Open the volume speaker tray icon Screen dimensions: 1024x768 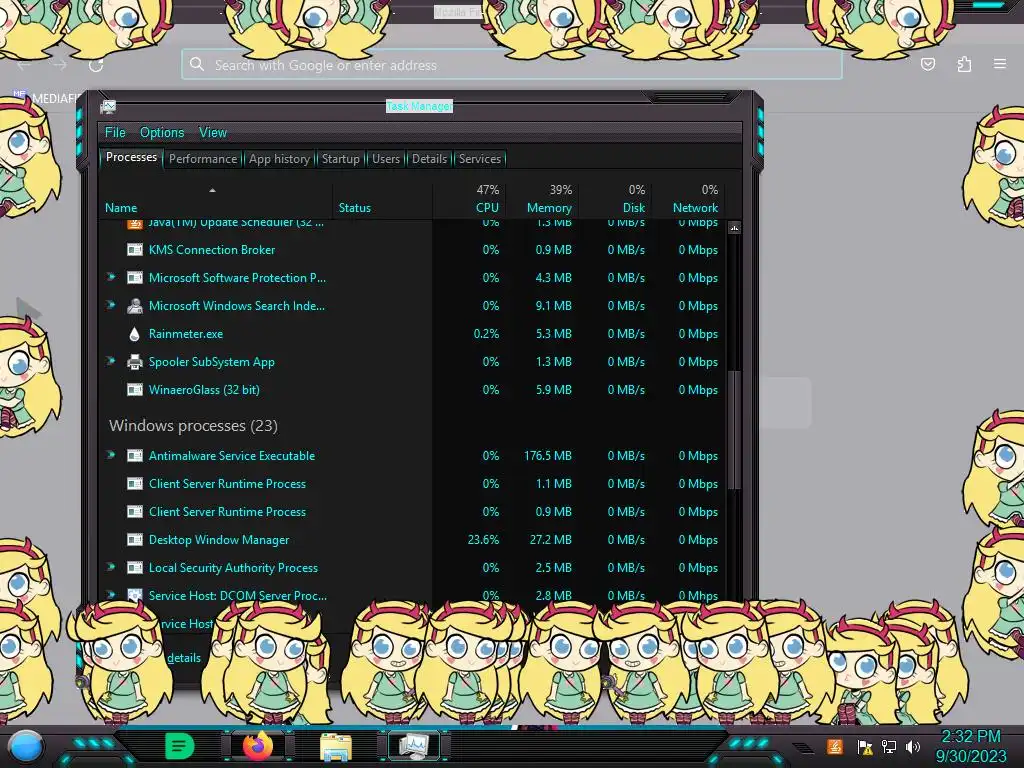point(913,746)
